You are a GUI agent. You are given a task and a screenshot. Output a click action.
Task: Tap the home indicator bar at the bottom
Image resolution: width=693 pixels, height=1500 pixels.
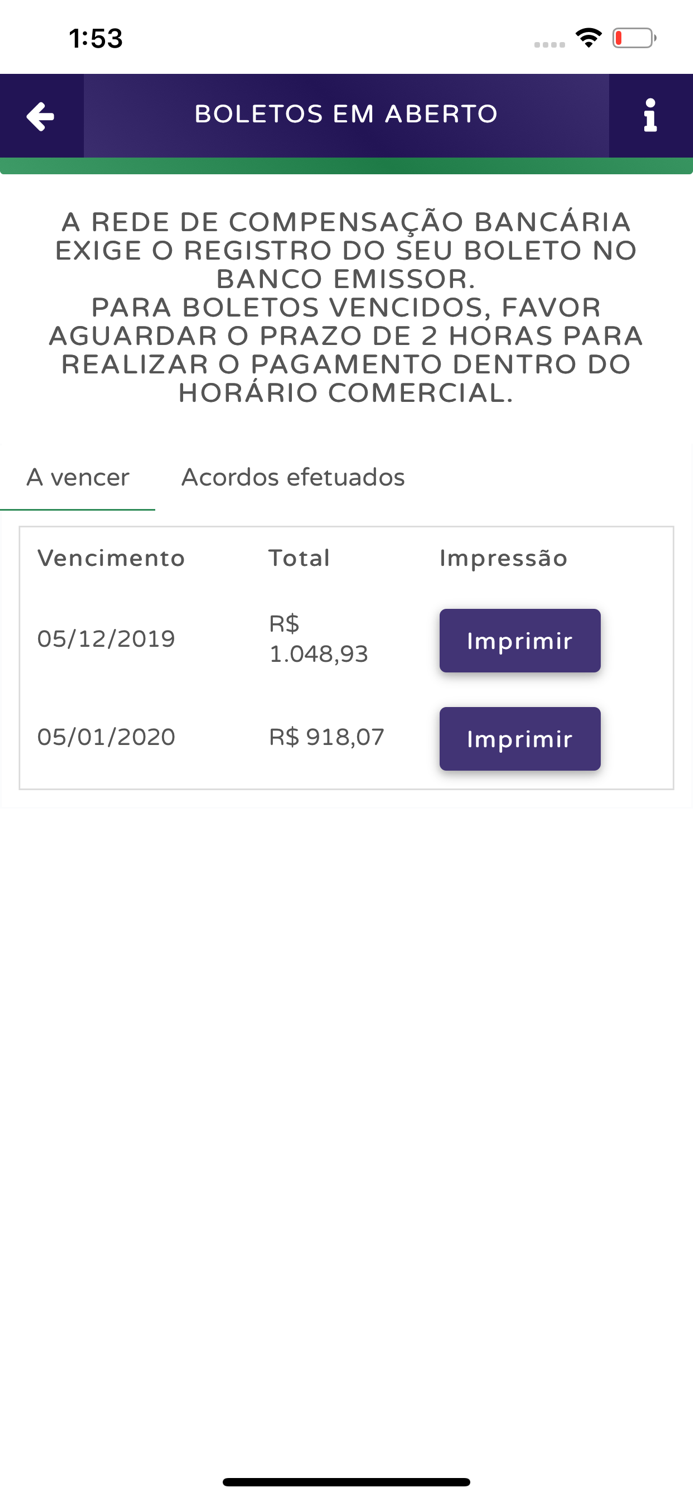[x=346, y=1481]
